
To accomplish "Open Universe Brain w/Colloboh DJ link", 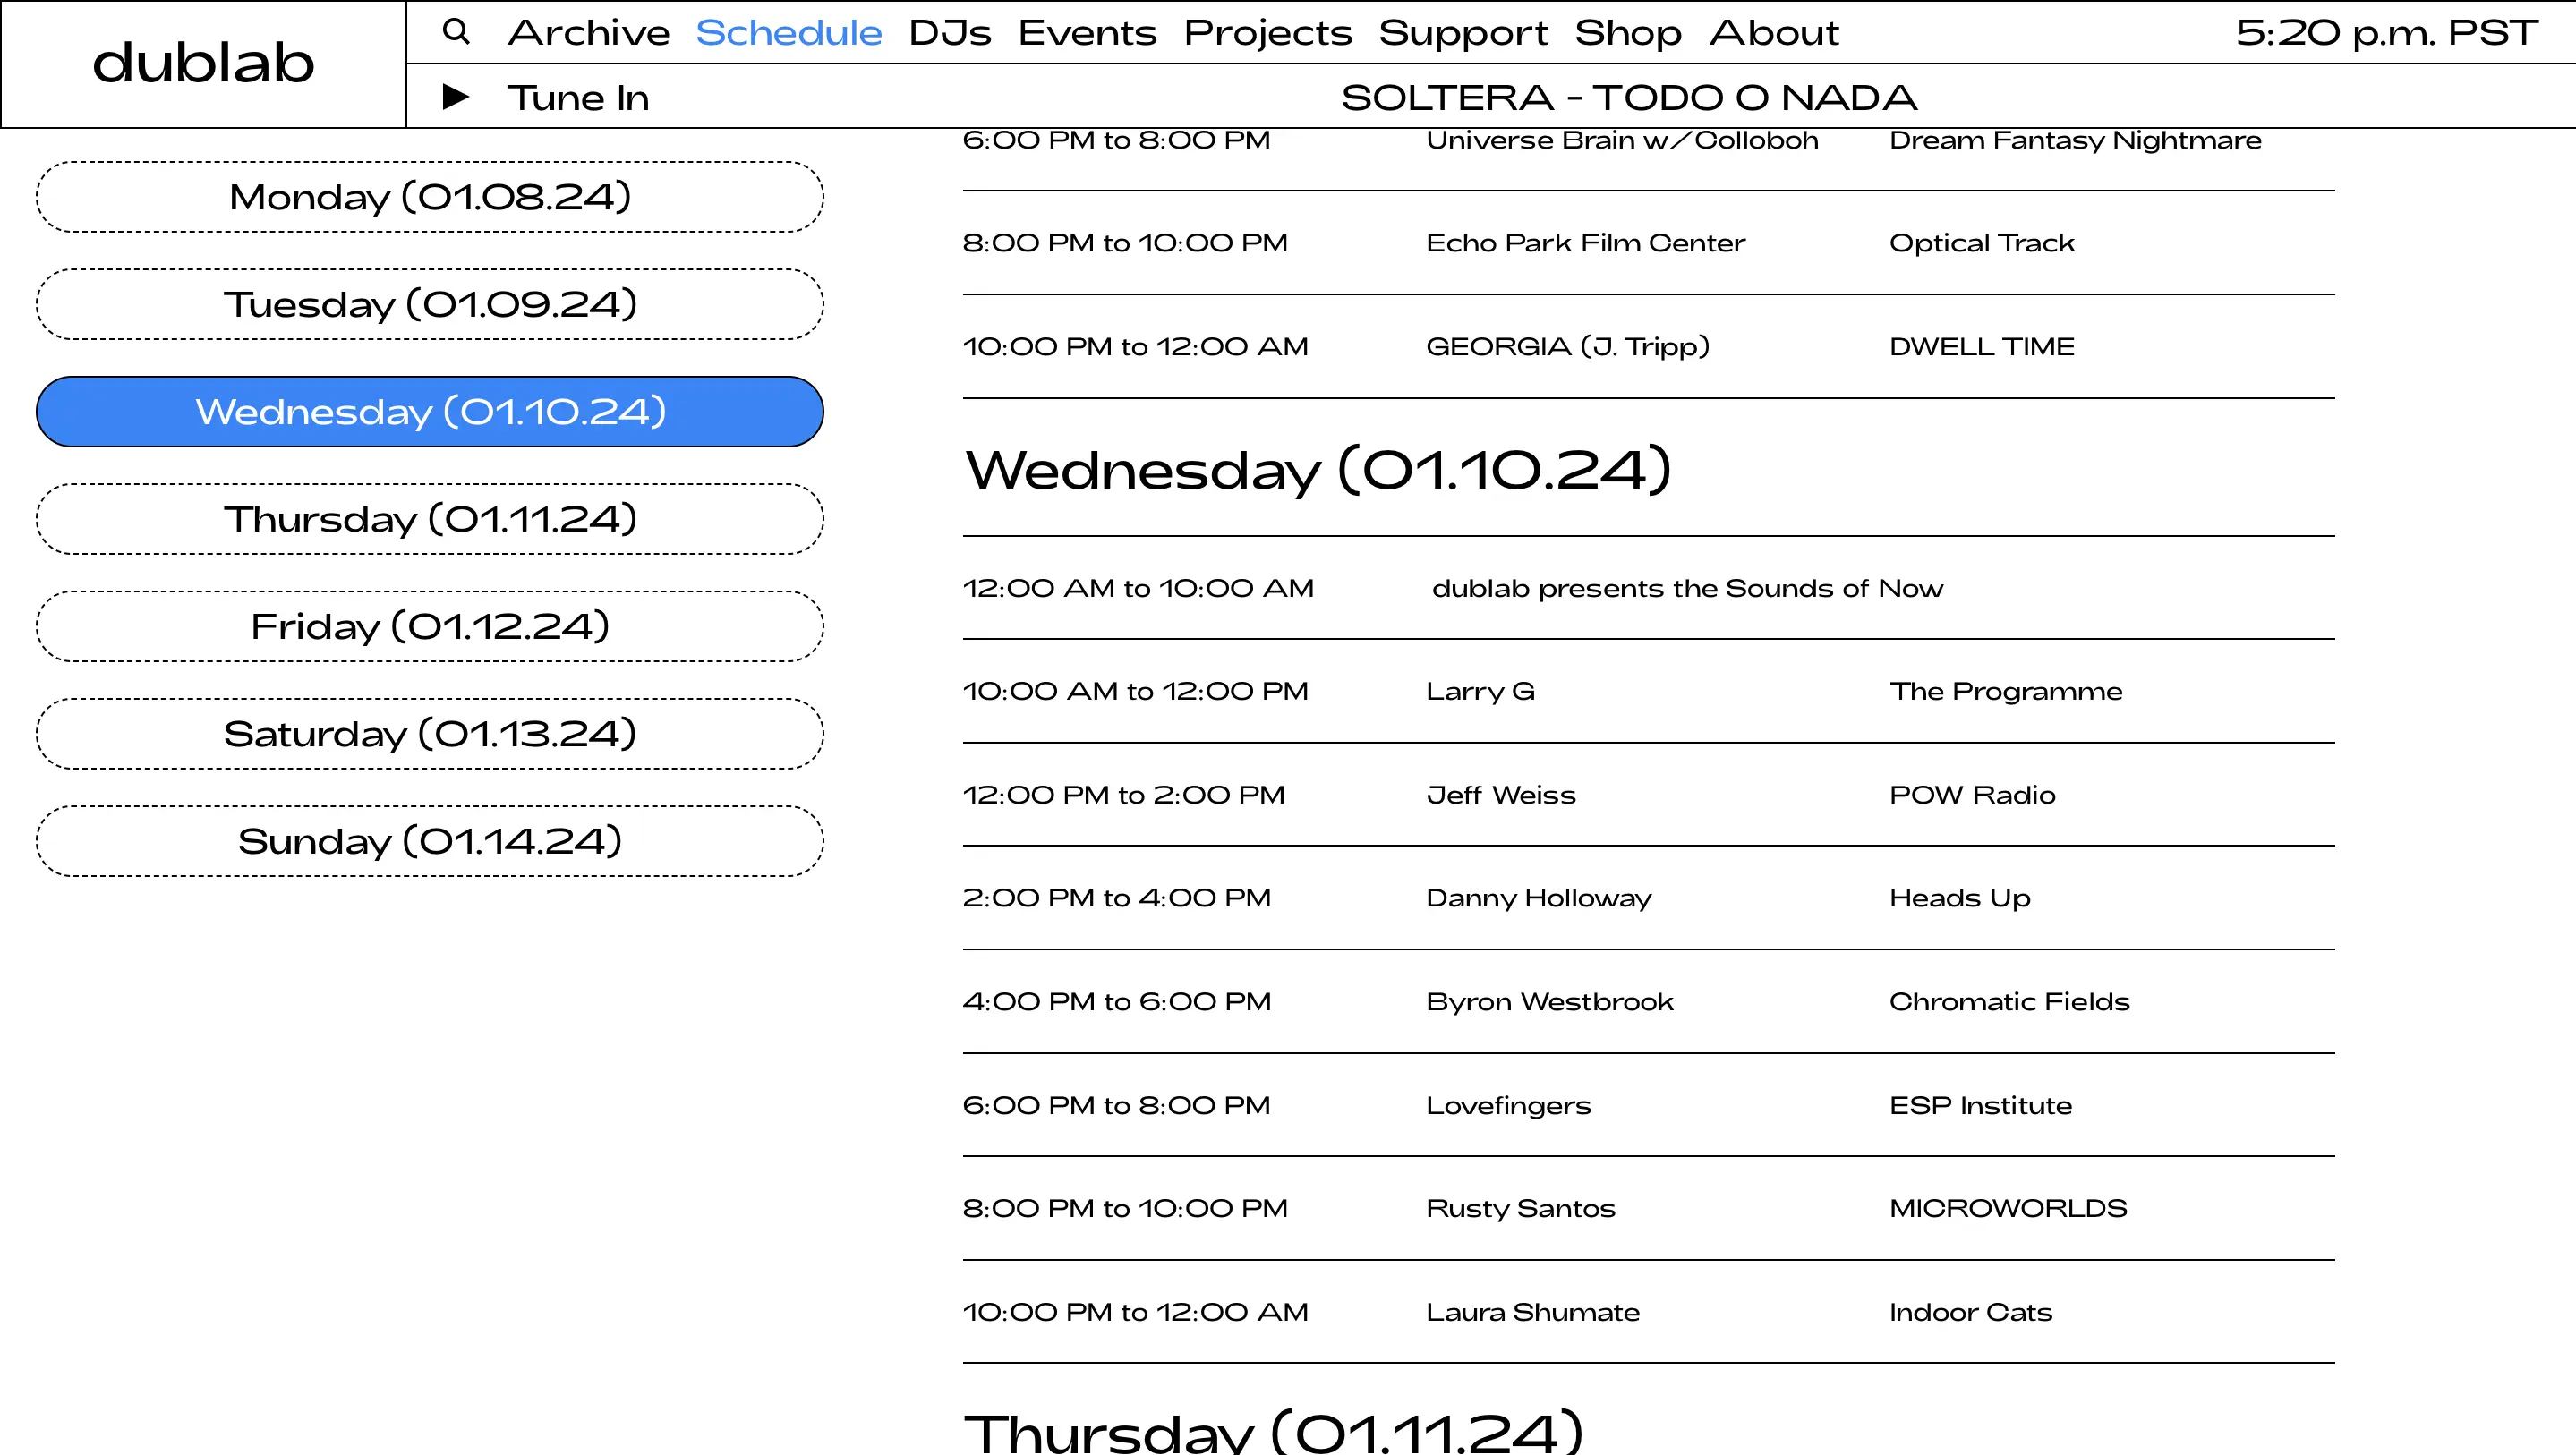I will (x=1622, y=140).
